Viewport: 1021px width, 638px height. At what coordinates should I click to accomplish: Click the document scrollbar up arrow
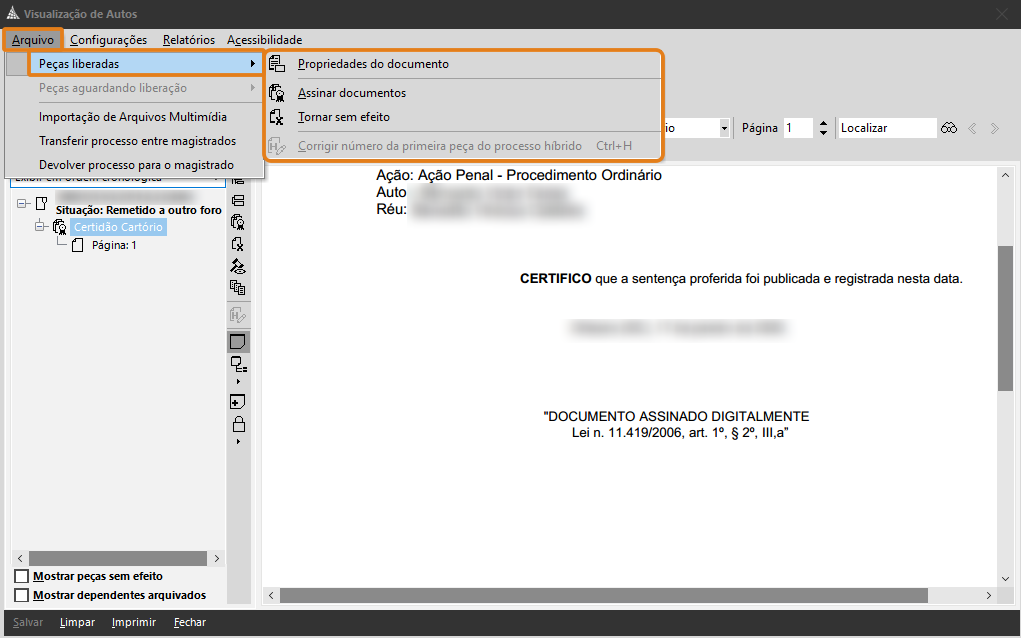(1005, 175)
